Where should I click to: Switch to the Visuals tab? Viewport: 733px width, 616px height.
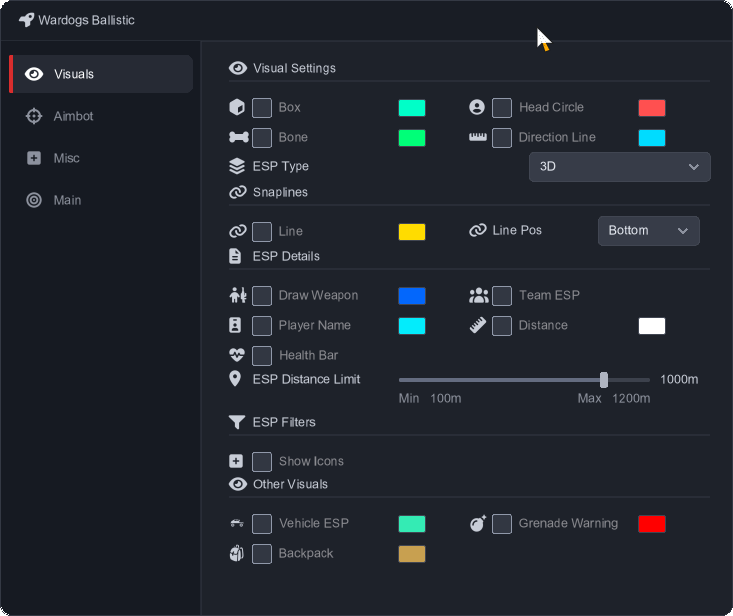pos(101,74)
